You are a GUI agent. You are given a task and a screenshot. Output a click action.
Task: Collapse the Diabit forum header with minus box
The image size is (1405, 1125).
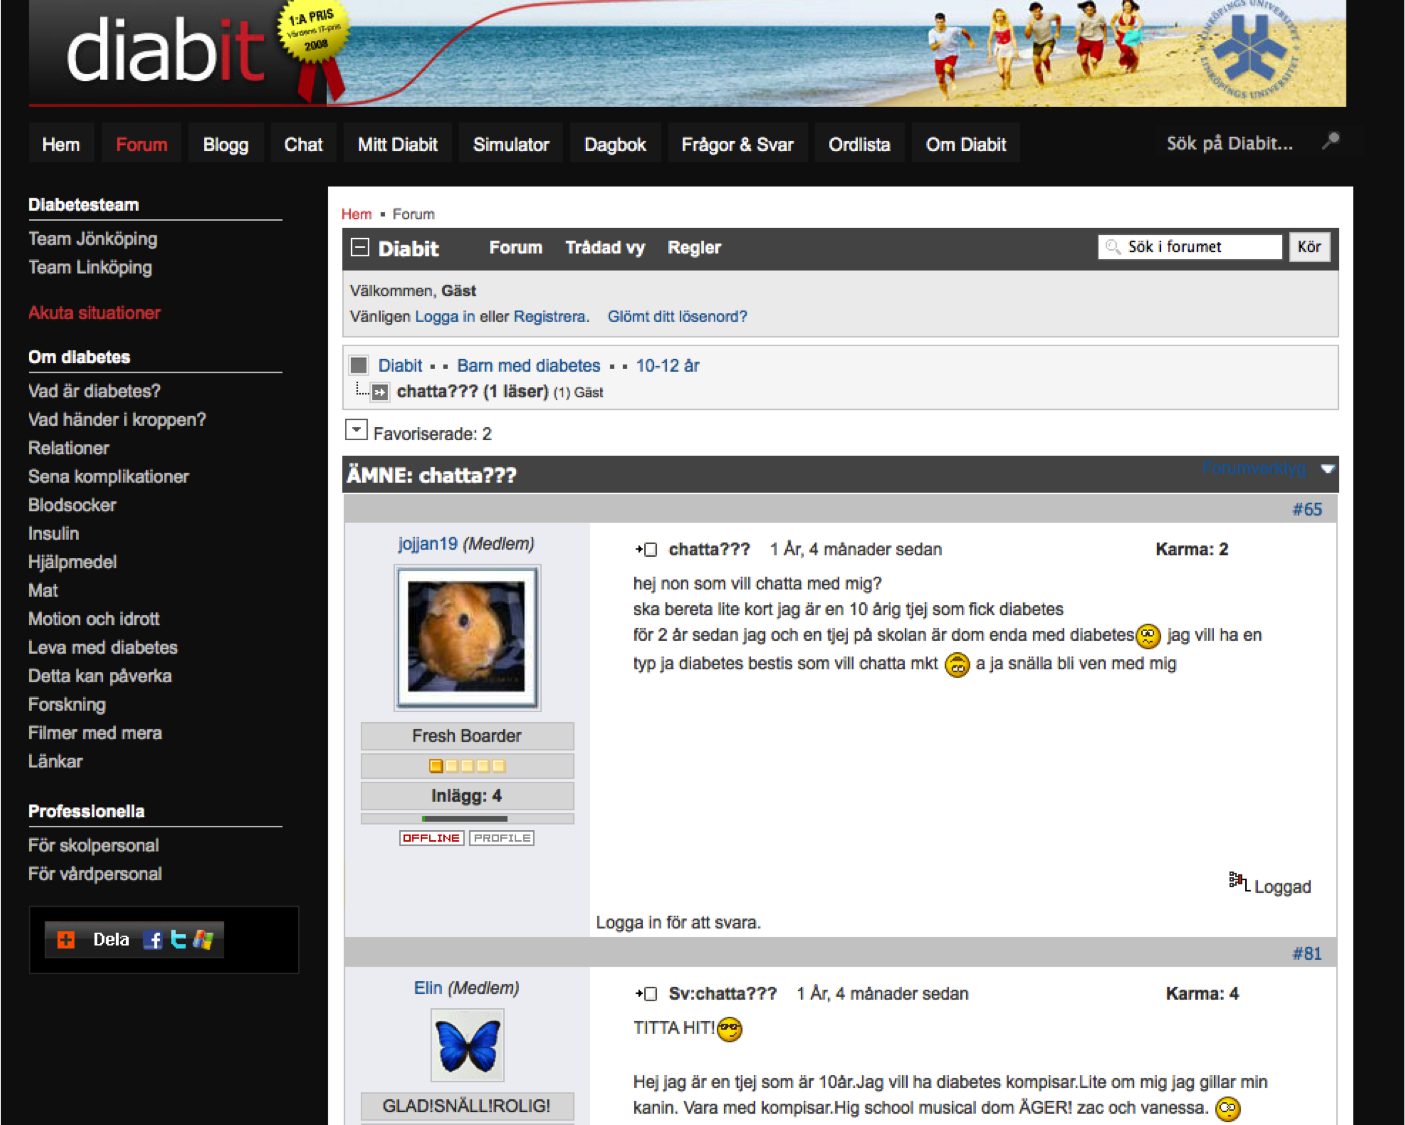point(360,247)
